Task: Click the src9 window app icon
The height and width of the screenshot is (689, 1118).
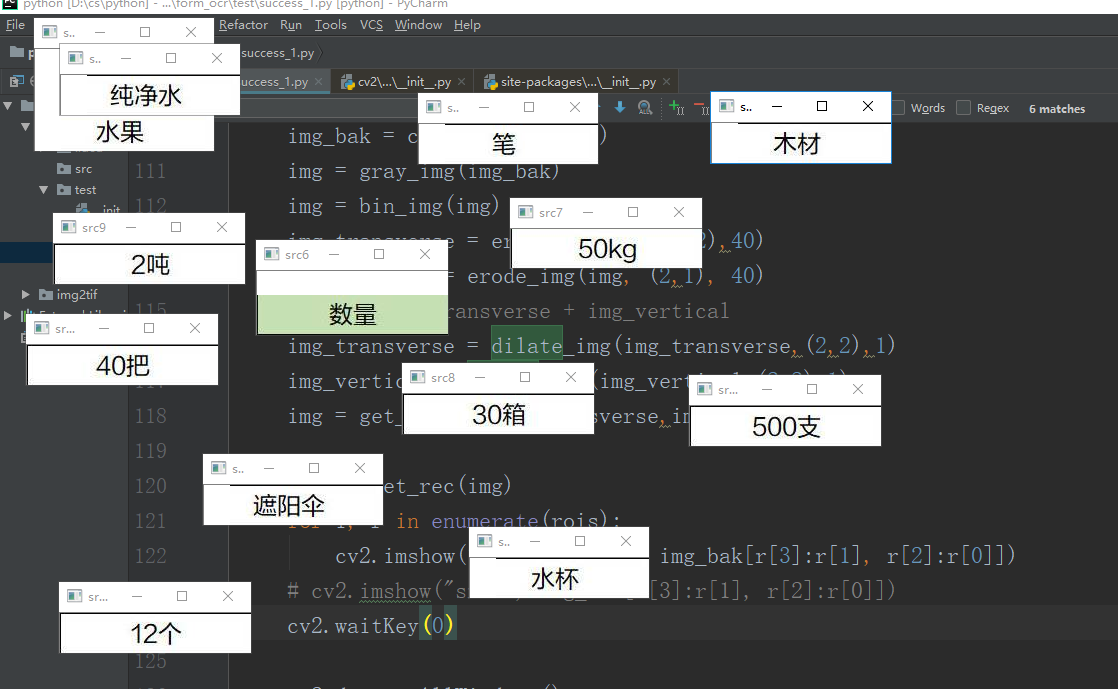Action: tap(68, 227)
